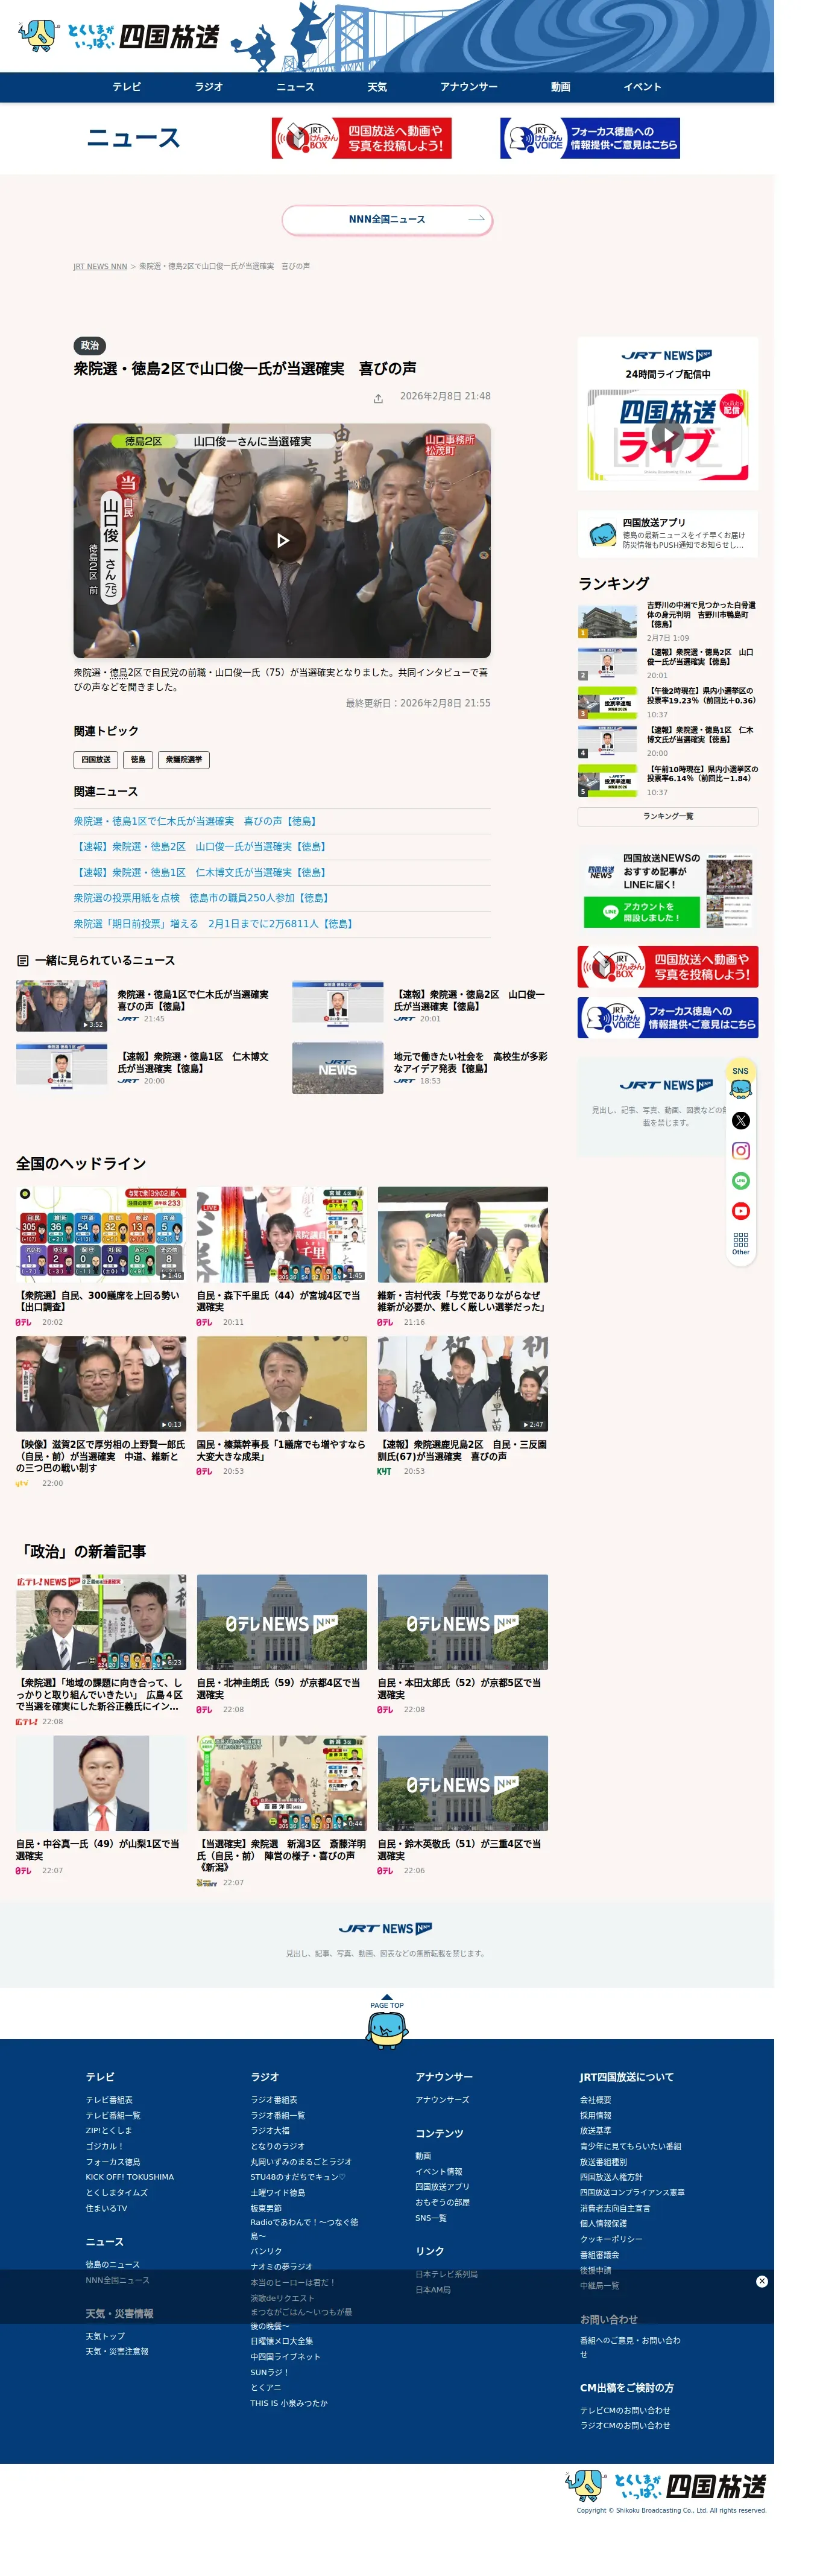Viewport: 820px width, 2576px height.
Task: Select the 徳島 topic tag
Action: 138,760
